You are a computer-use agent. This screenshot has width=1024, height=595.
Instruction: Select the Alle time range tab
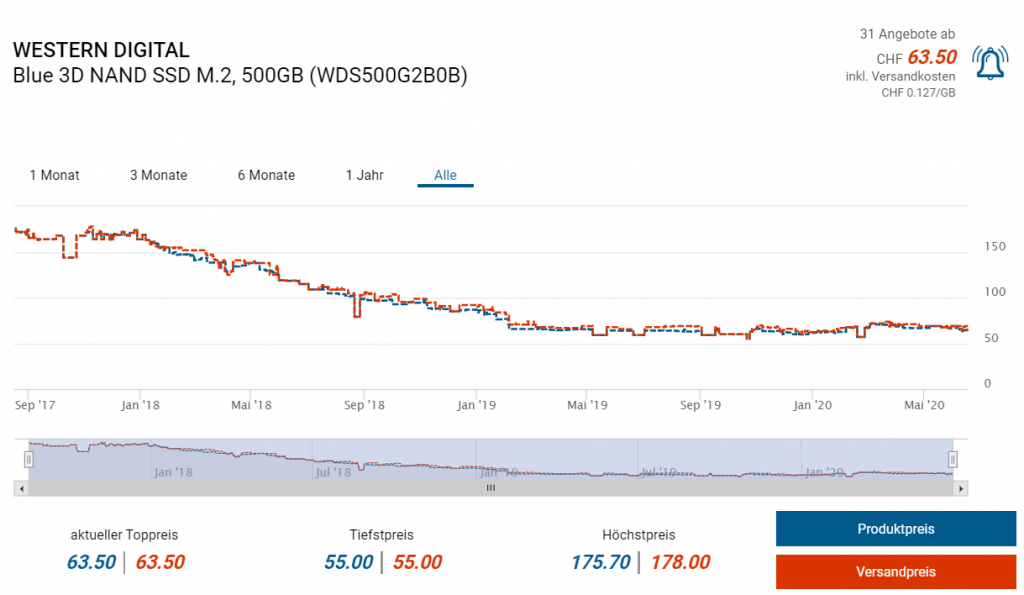[445, 175]
